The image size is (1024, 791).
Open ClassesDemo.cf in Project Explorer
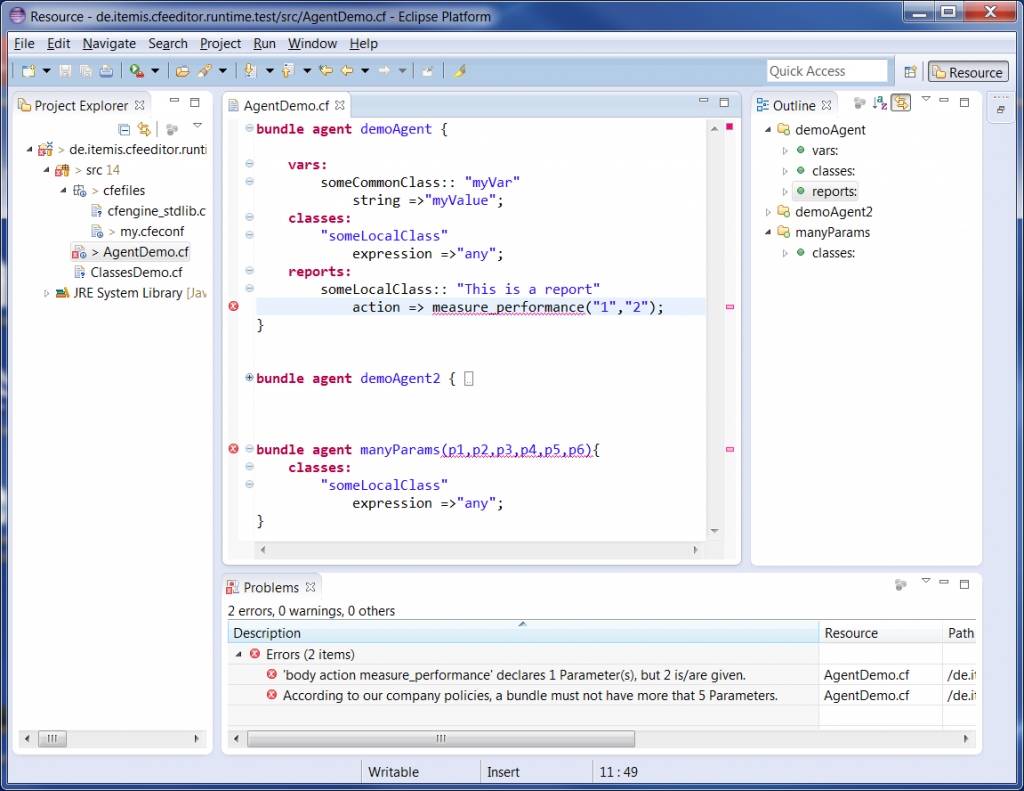136,272
